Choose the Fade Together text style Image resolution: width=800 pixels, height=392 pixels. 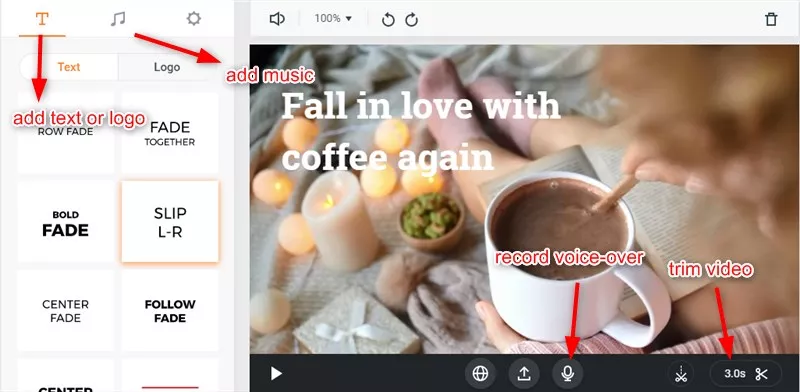click(170, 133)
